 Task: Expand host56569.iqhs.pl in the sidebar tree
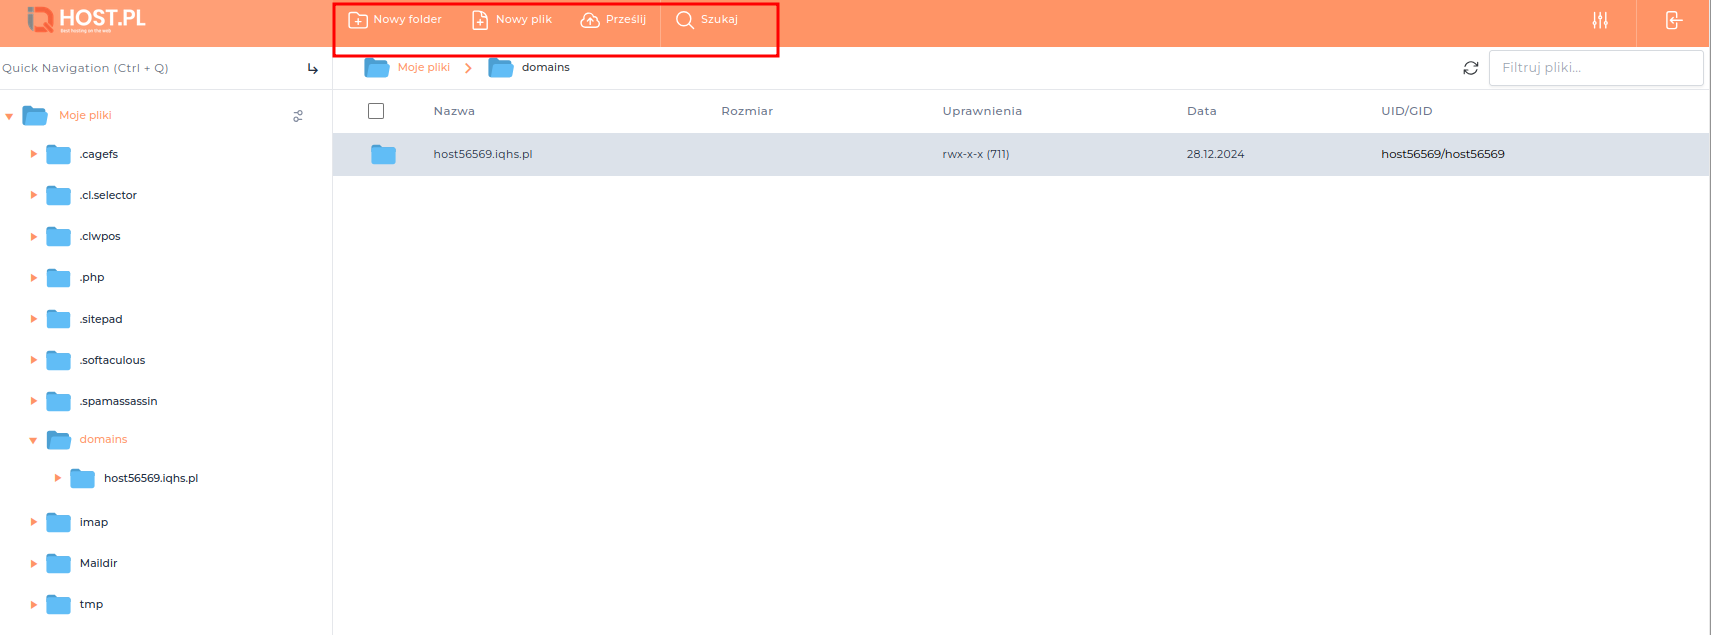[x=58, y=478]
